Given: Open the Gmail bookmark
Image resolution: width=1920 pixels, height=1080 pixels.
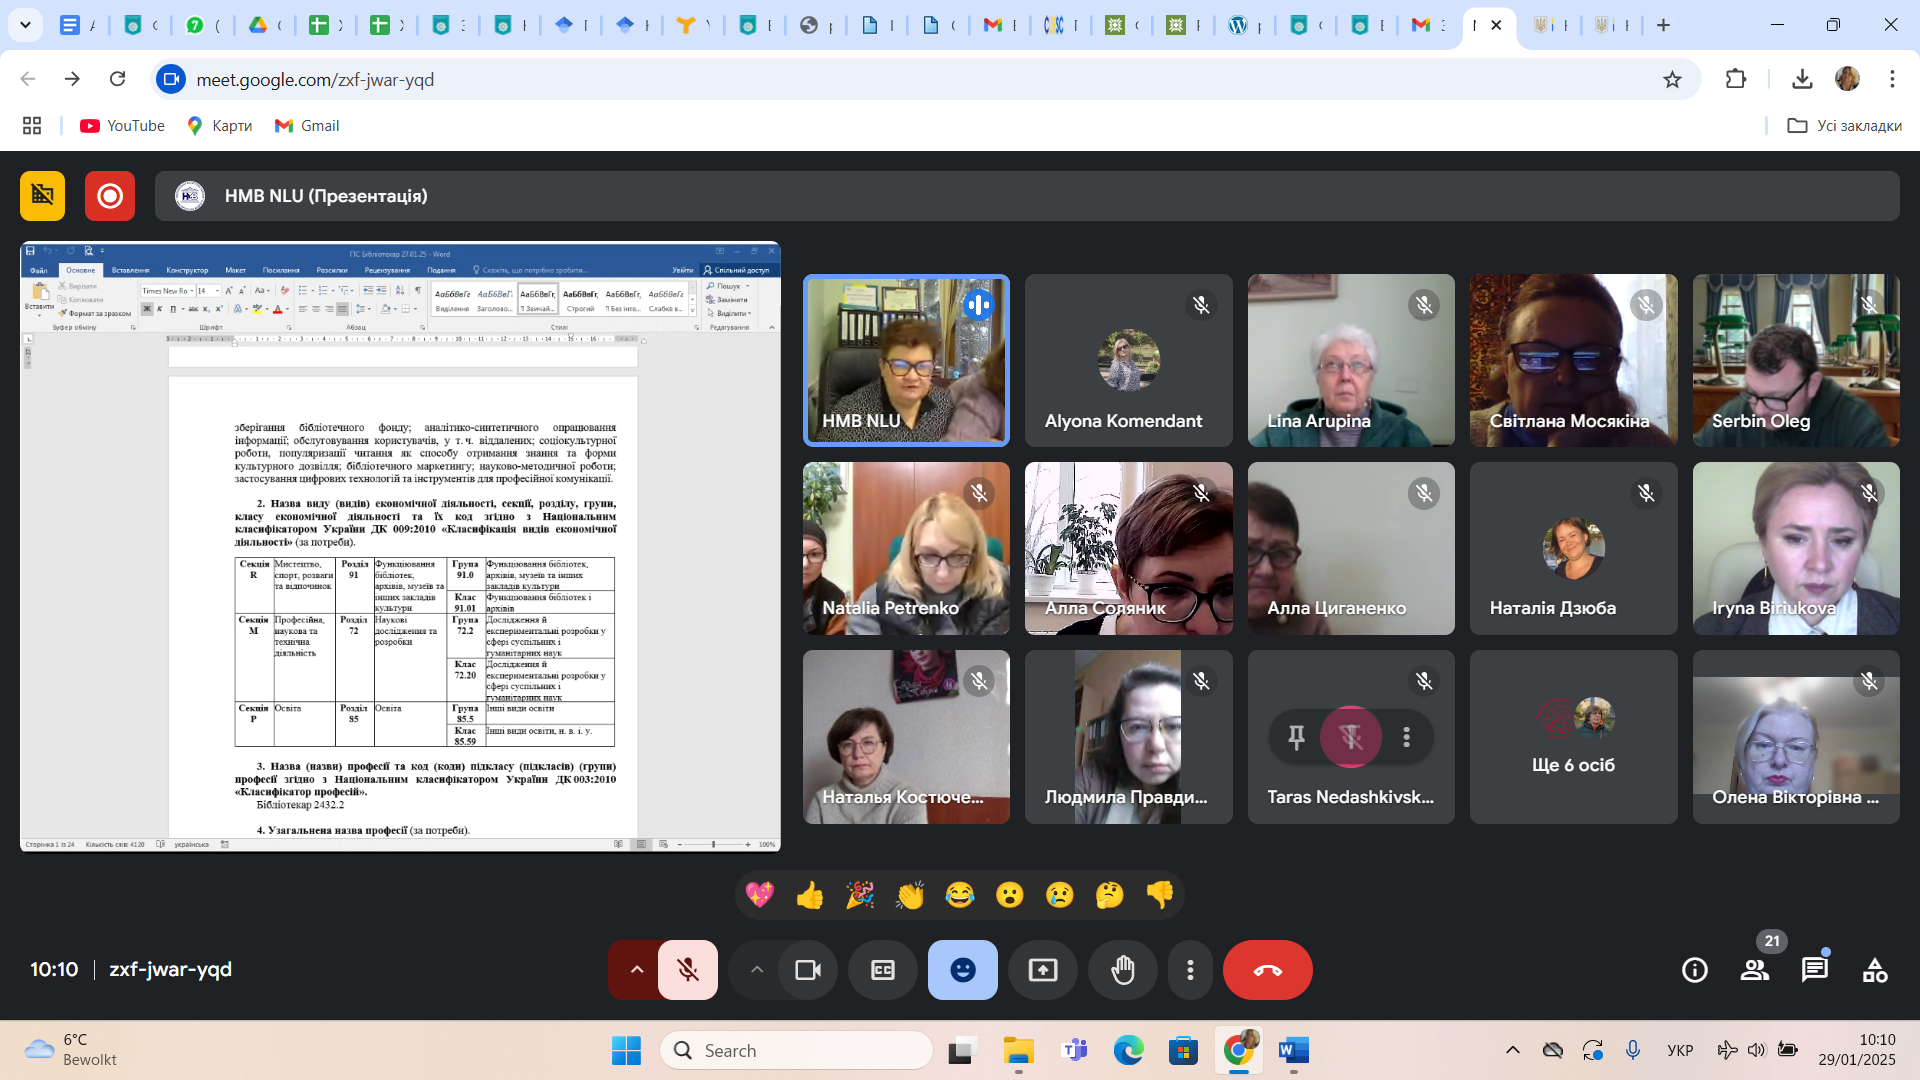Looking at the screenshot, I should pyautogui.click(x=308, y=126).
